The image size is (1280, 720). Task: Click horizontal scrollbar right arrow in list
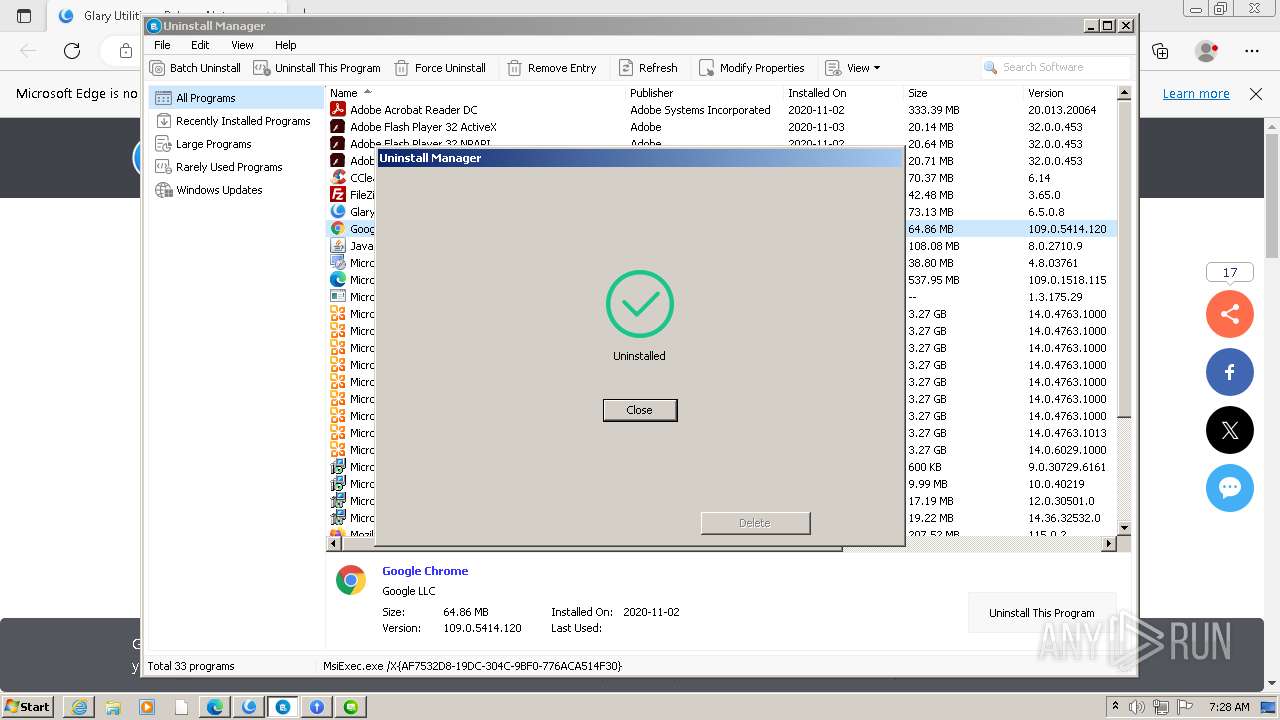(1108, 544)
